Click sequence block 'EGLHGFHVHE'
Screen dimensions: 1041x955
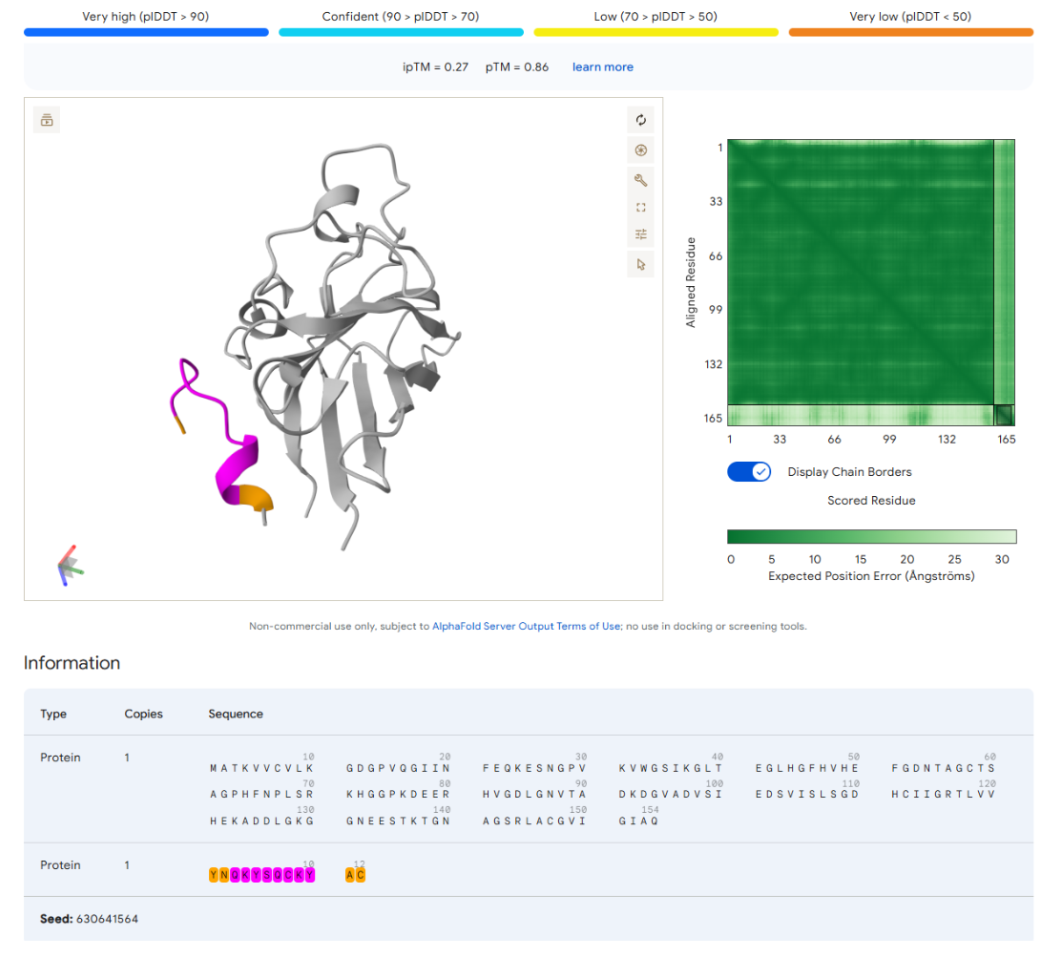[807, 768]
